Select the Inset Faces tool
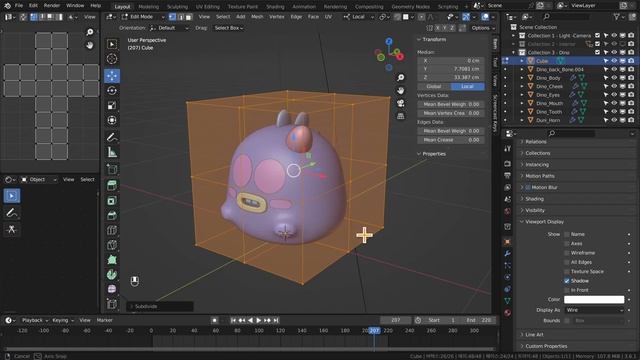 pyautogui.click(x=112, y=201)
